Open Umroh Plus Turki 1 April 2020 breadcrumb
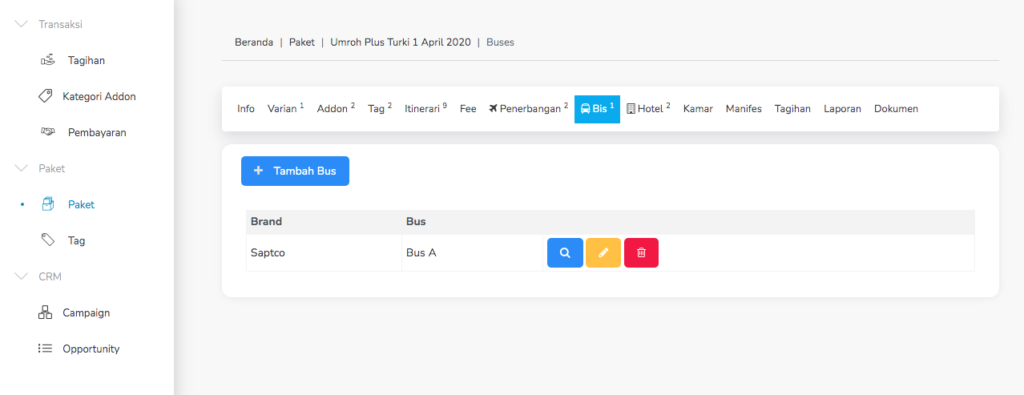 click(400, 42)
